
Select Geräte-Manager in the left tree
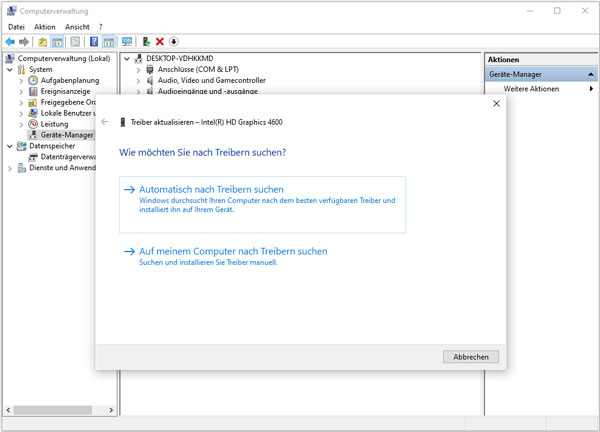pyautogui.click(x=67, y=134)
